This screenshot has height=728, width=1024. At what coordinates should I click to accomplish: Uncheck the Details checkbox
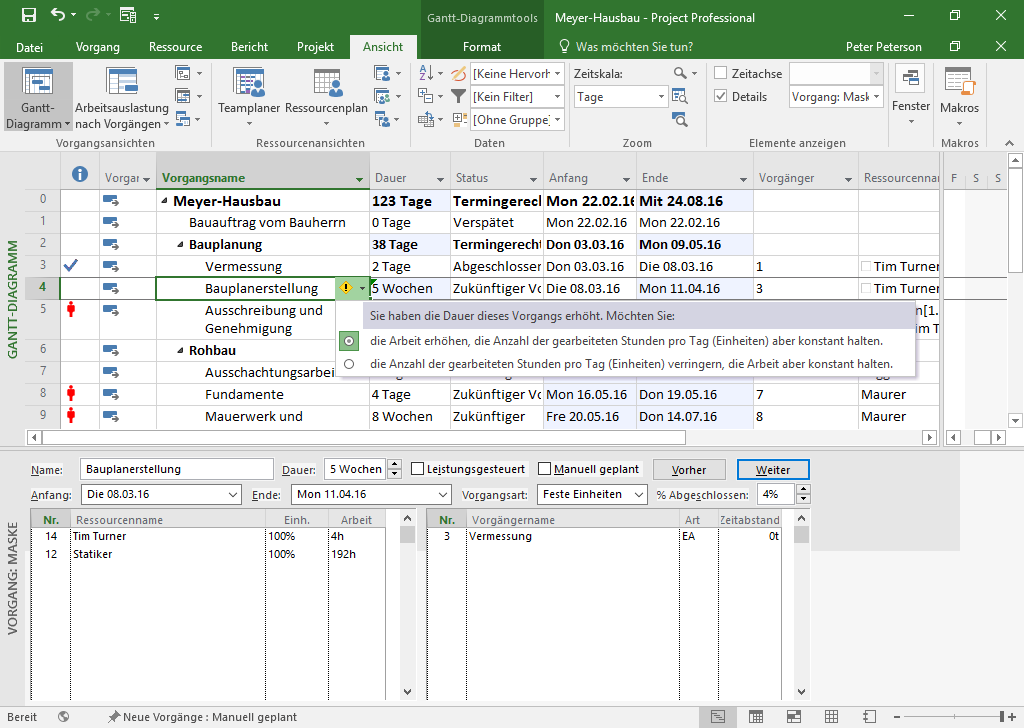tap(721, 96)
